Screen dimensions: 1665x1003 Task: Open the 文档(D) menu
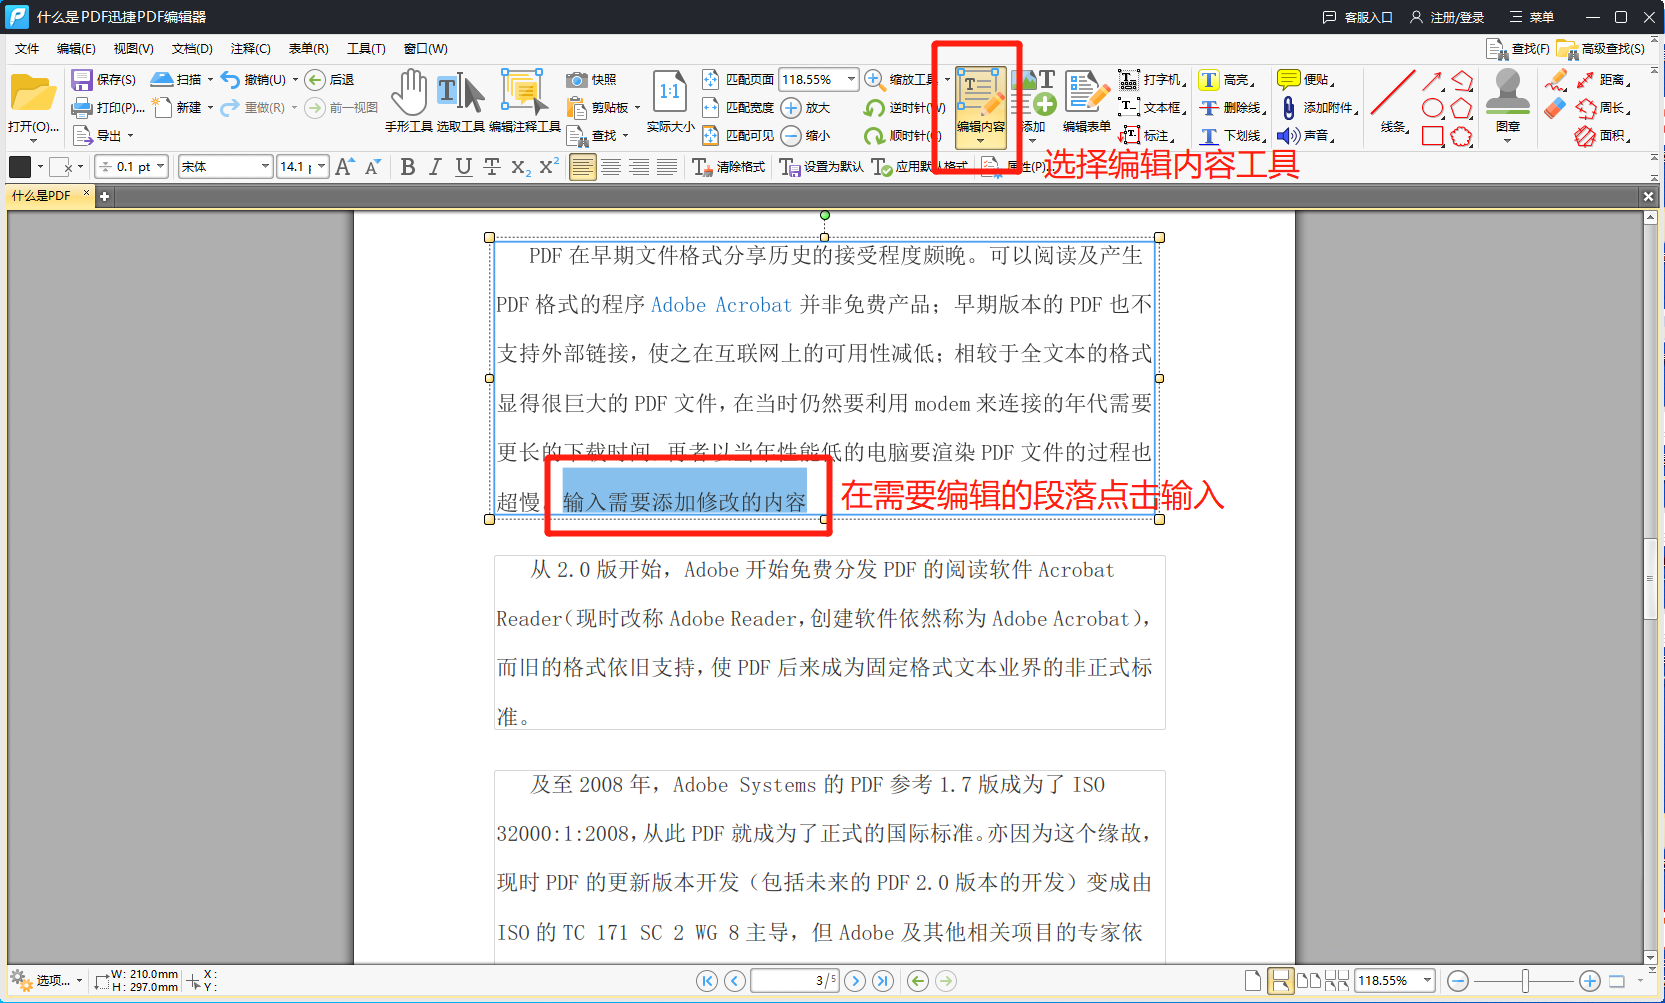190,48
